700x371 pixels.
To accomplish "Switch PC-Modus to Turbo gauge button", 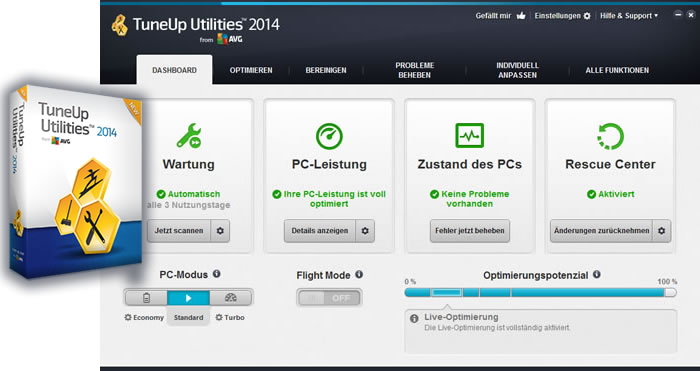I will 230,298.
